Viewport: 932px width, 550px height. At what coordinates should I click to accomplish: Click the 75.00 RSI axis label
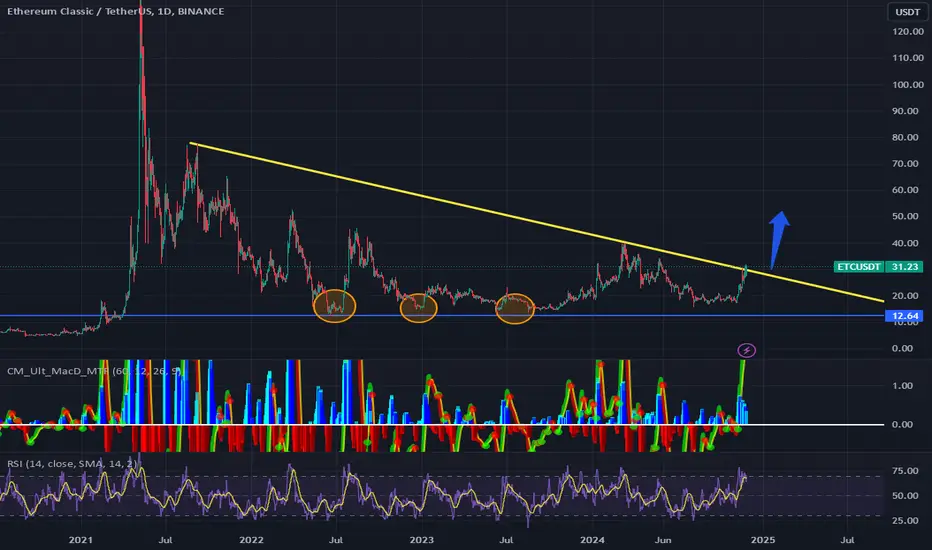coord(905,471)
